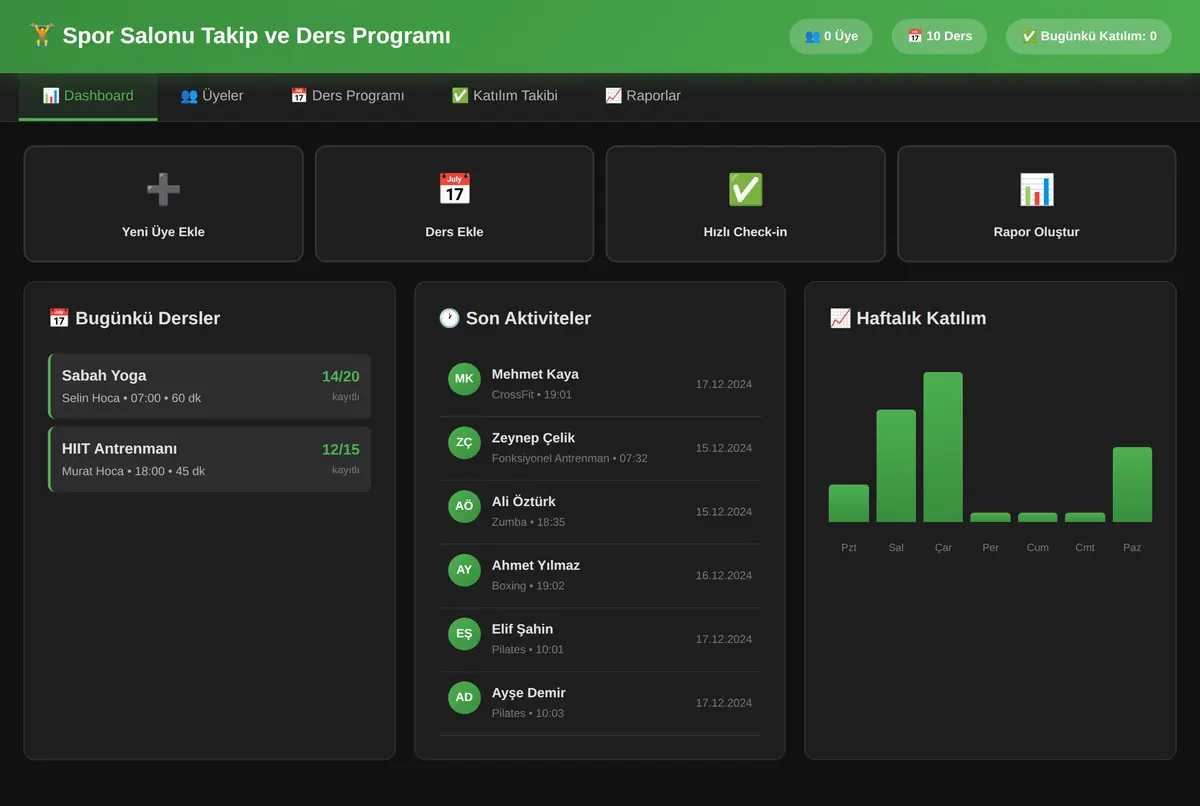Click the plus icon on Yeni Üye Ekle
Viewport: 1200px width, 806px height.
(163, 189)
